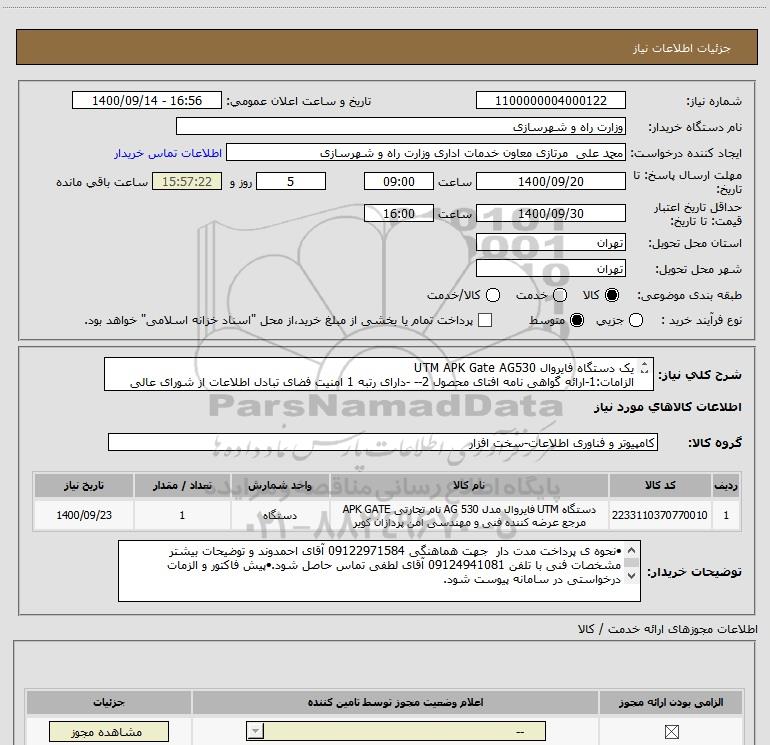Click the general need description text box
770x745 pixels.
pos(379,374)
